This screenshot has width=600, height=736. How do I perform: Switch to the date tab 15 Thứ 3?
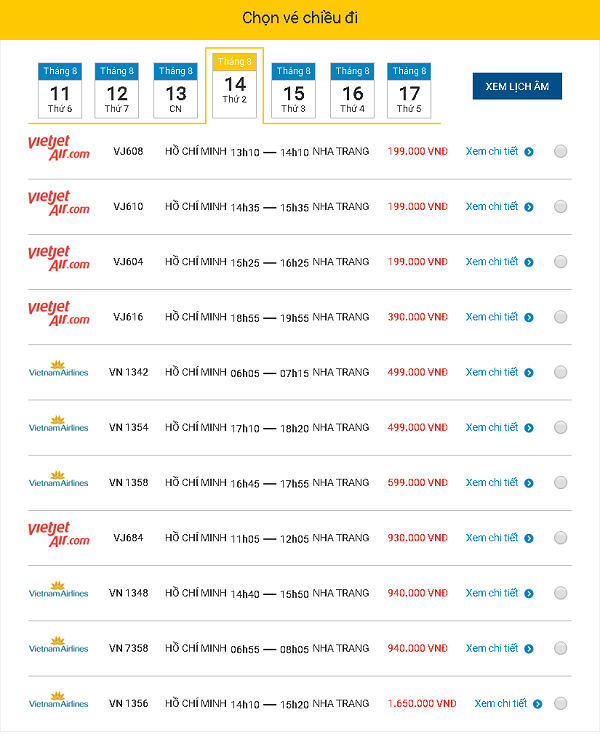coord(293,91)
